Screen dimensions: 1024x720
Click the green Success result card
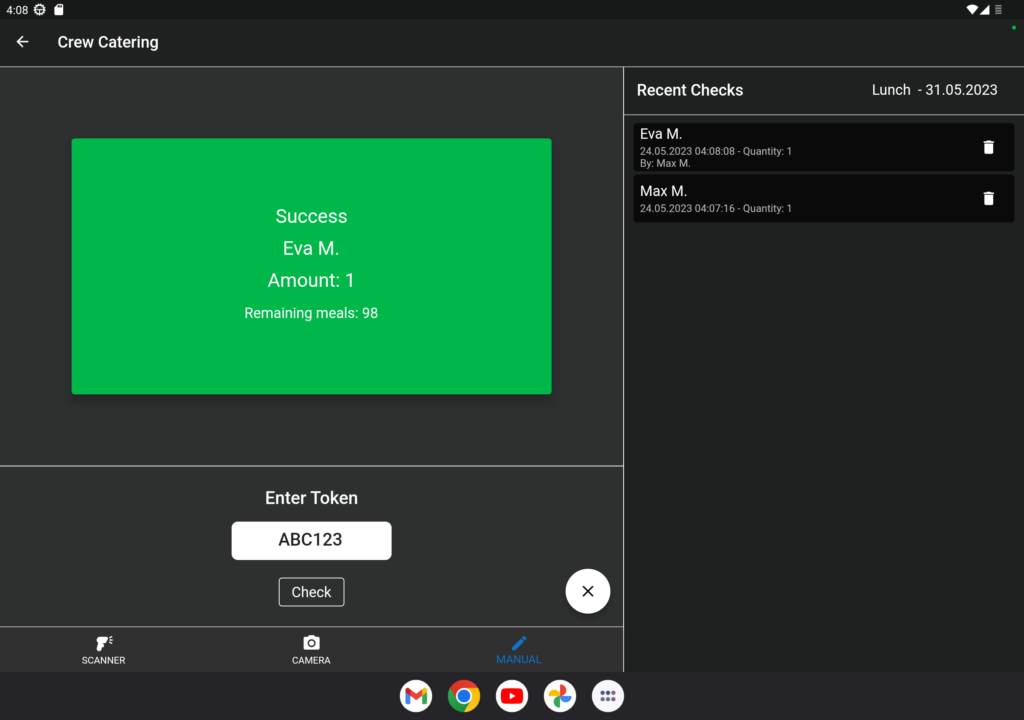(x=312, y=266)
